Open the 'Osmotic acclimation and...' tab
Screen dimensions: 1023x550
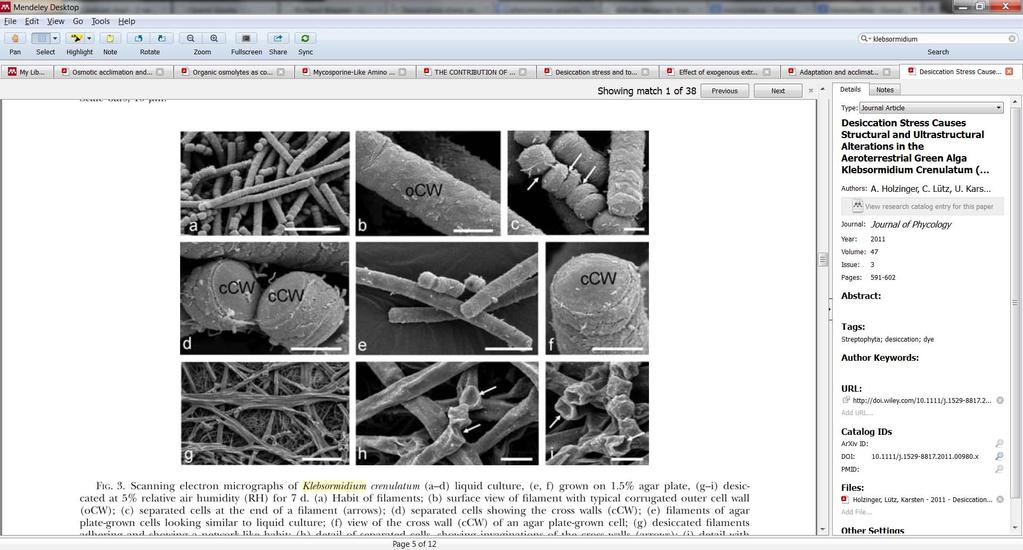click(x=112, y=72)
